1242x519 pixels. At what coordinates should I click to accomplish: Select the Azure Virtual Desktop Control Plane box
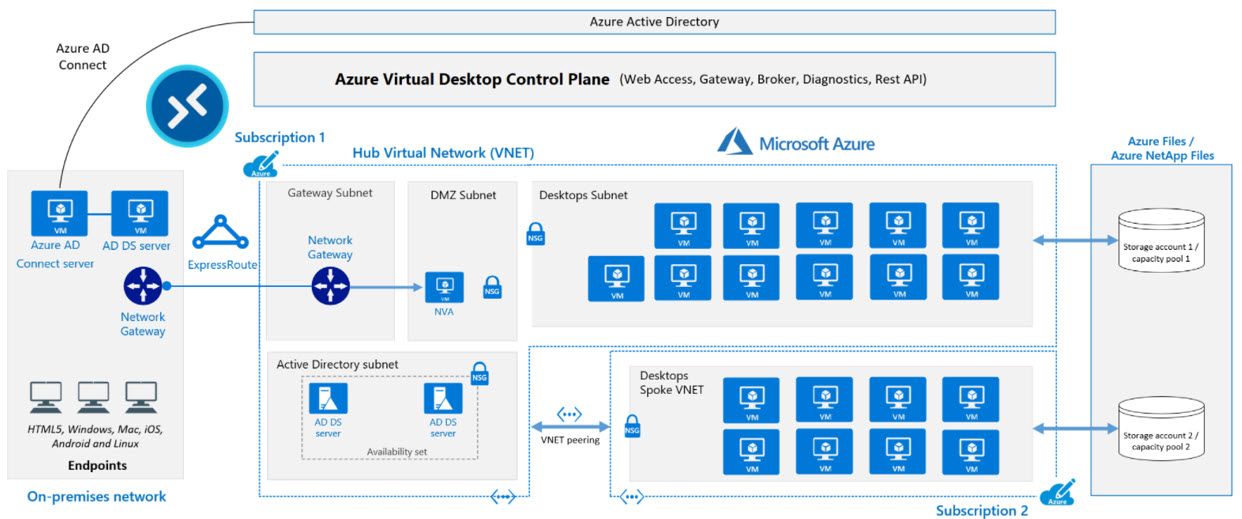click(x=654, y=79)
